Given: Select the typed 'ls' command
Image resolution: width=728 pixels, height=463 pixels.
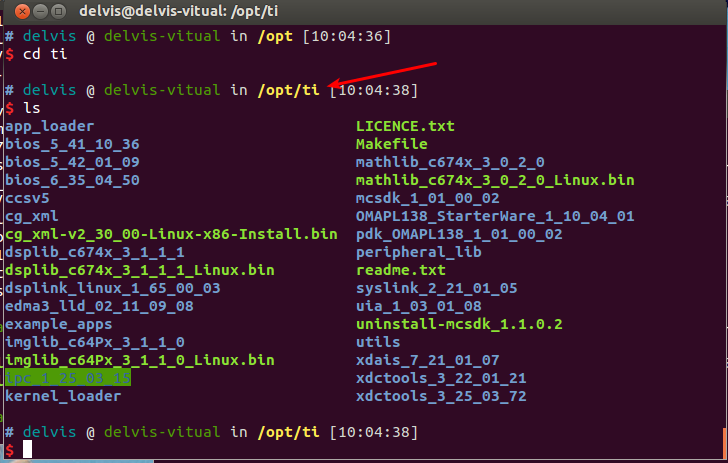Looking at the screenshot, I should pyautogui.click(x=32, y=108).
